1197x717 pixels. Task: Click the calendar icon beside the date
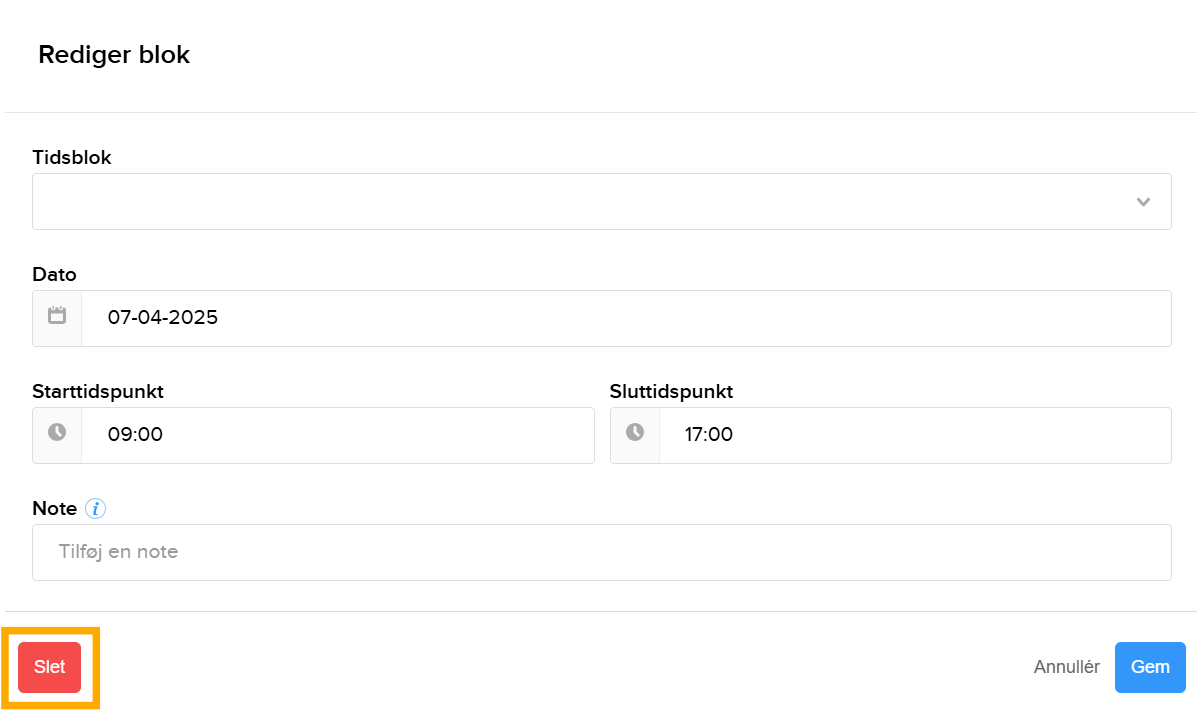pos(57,318)
